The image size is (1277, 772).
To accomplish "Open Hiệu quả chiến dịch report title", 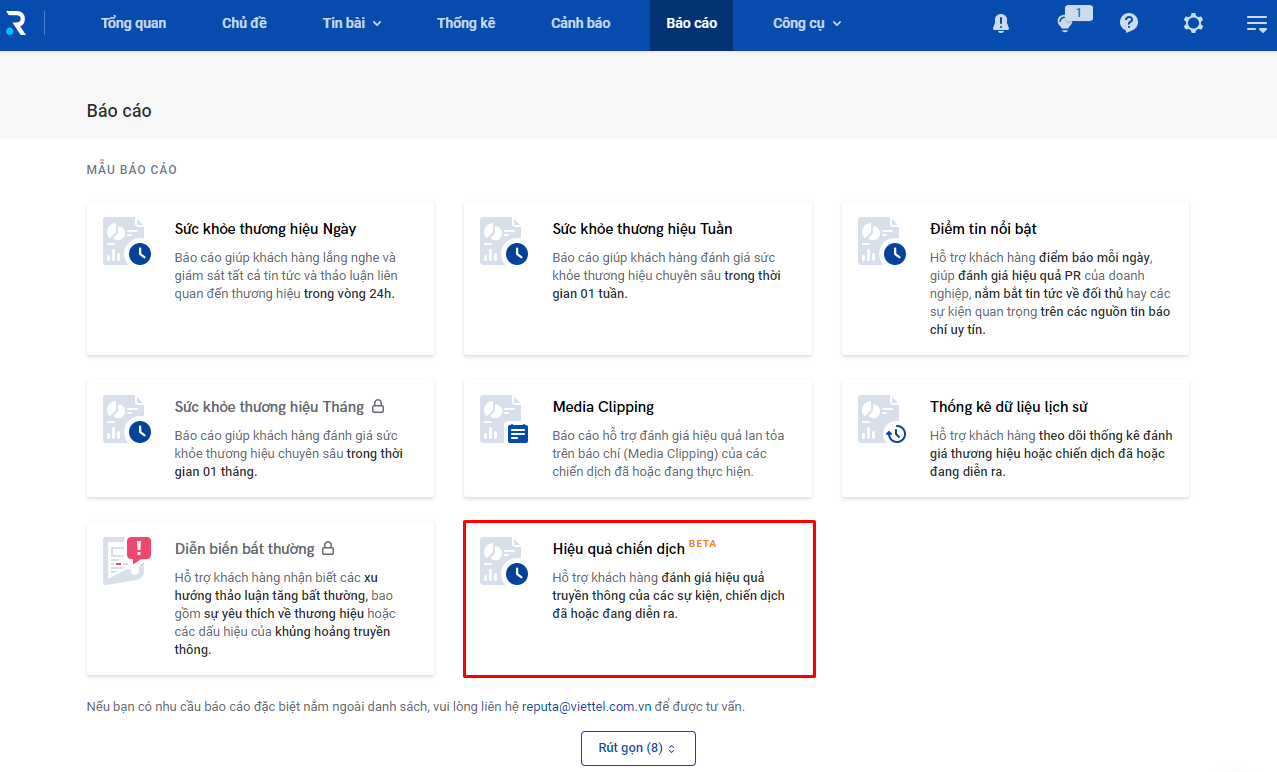I will pyautogui.click(x=618, y=549).
